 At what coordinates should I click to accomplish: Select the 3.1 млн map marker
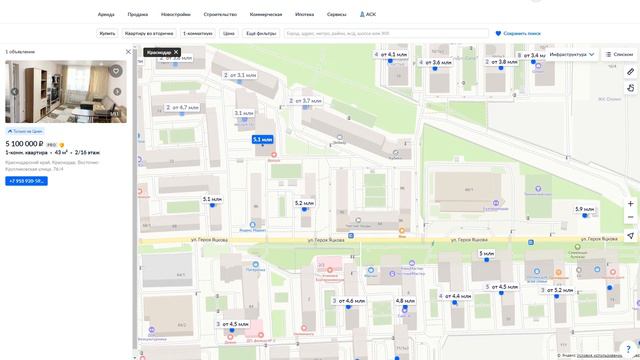pyautogui.click(x=244, y=113)
